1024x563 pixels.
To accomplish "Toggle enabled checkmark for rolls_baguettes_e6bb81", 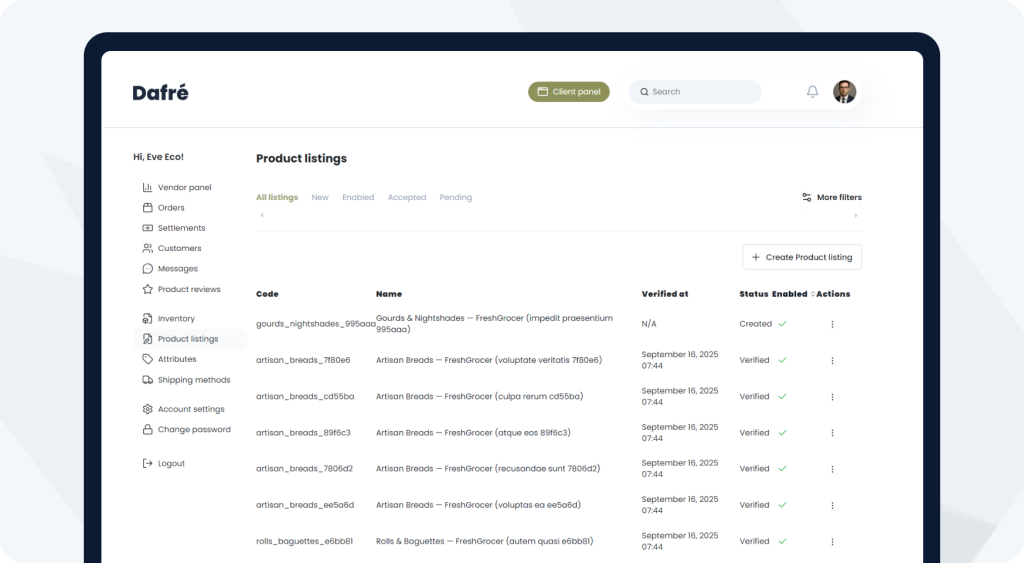I will coord(782,541).
